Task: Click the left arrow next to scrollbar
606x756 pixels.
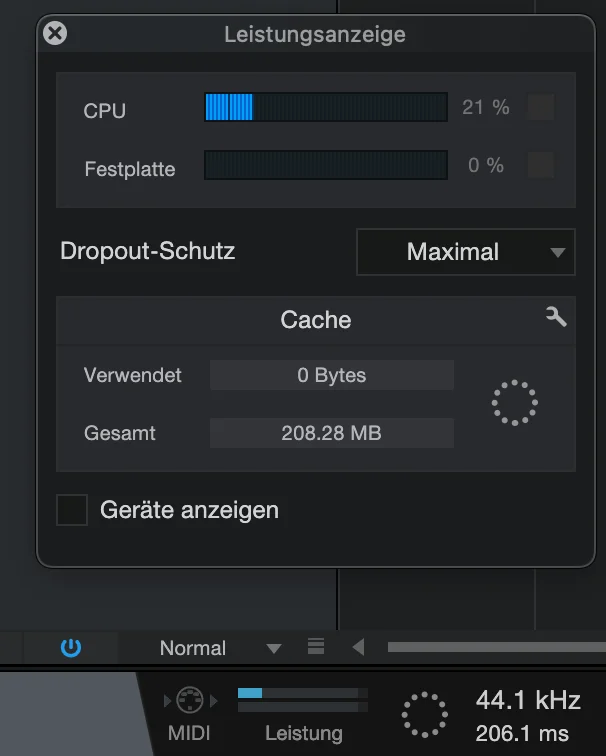Action: pos(358,647)
